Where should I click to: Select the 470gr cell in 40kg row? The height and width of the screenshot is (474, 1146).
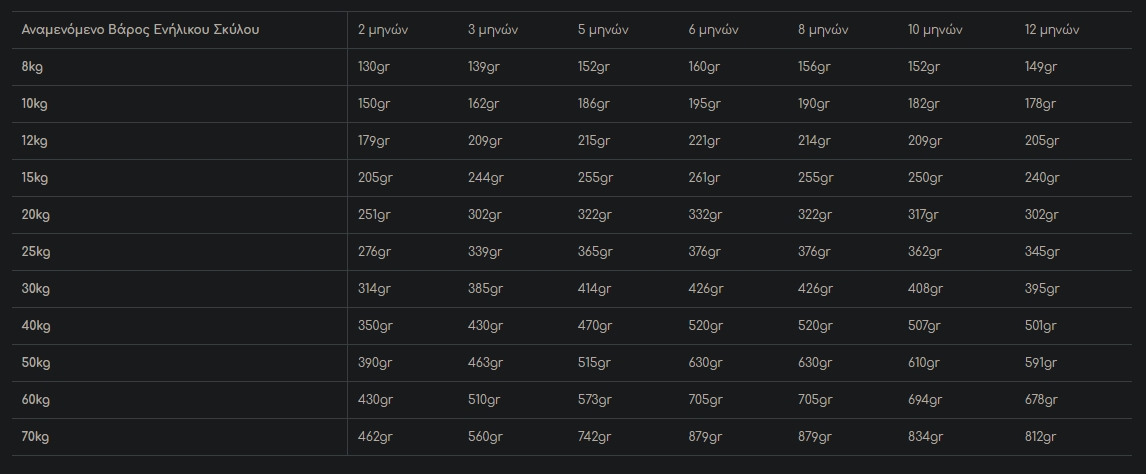[x=595, y=326]
